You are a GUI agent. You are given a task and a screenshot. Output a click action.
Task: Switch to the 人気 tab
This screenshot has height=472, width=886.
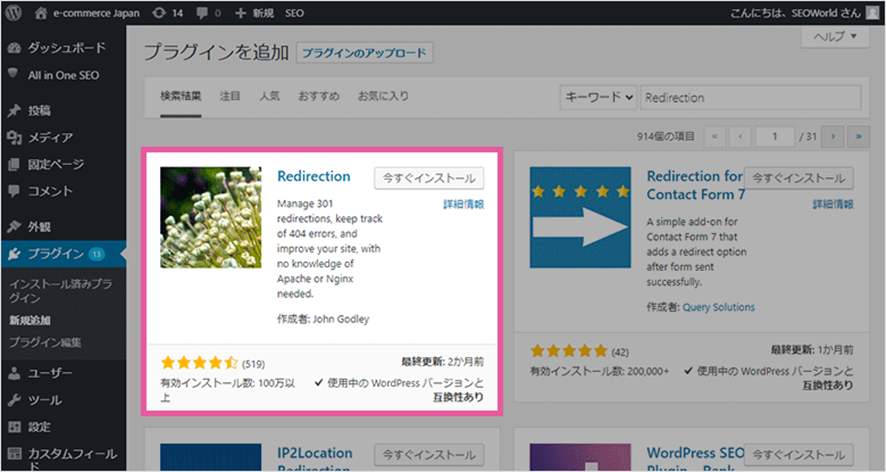point(270,96)
